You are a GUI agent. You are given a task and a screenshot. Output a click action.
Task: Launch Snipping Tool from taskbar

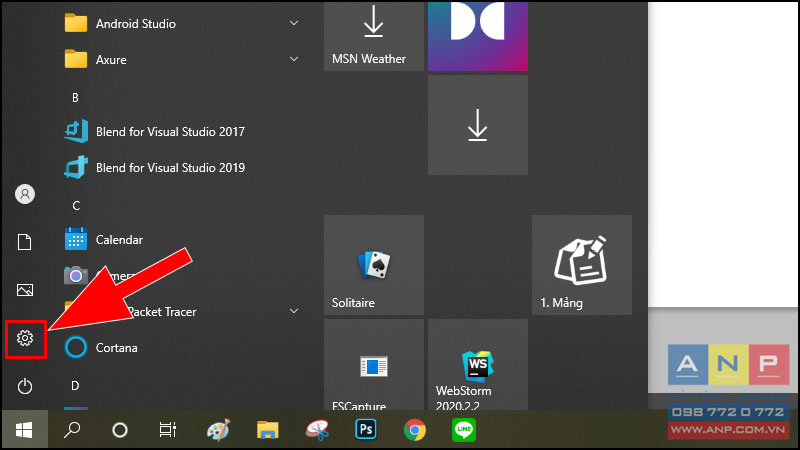[x=317, y=430]
